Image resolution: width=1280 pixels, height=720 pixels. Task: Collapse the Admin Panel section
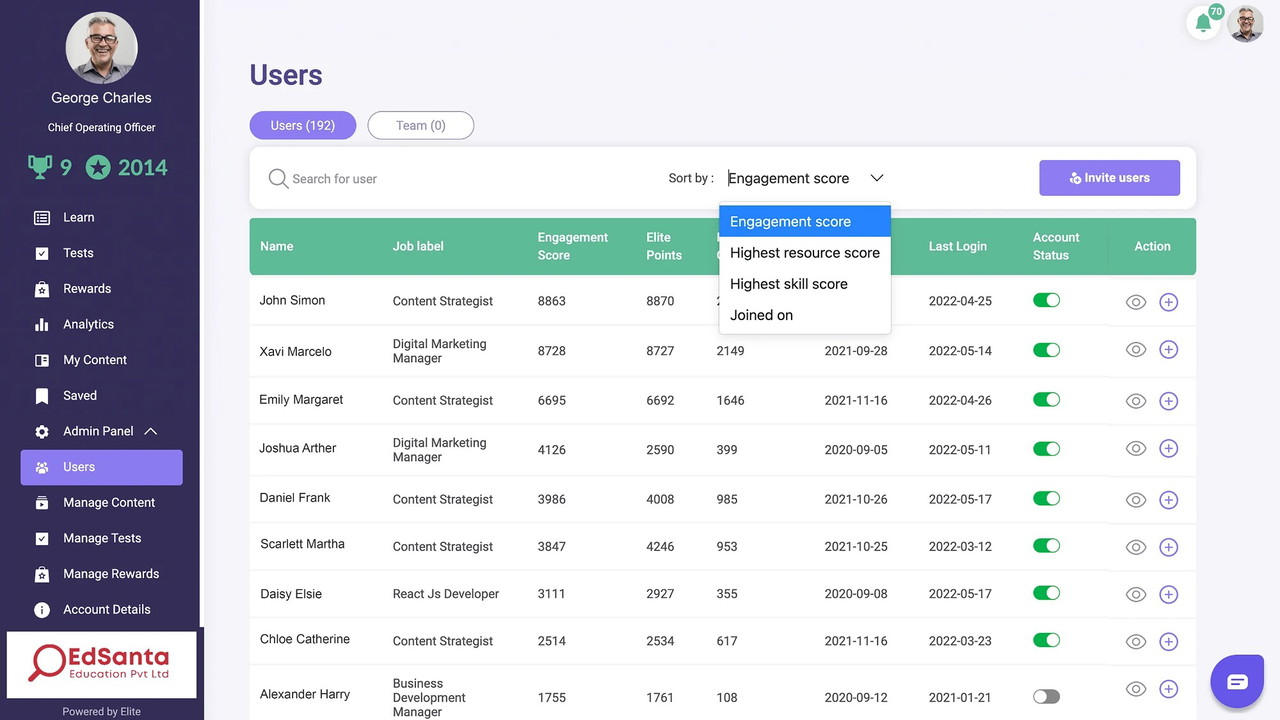point(150,431)
